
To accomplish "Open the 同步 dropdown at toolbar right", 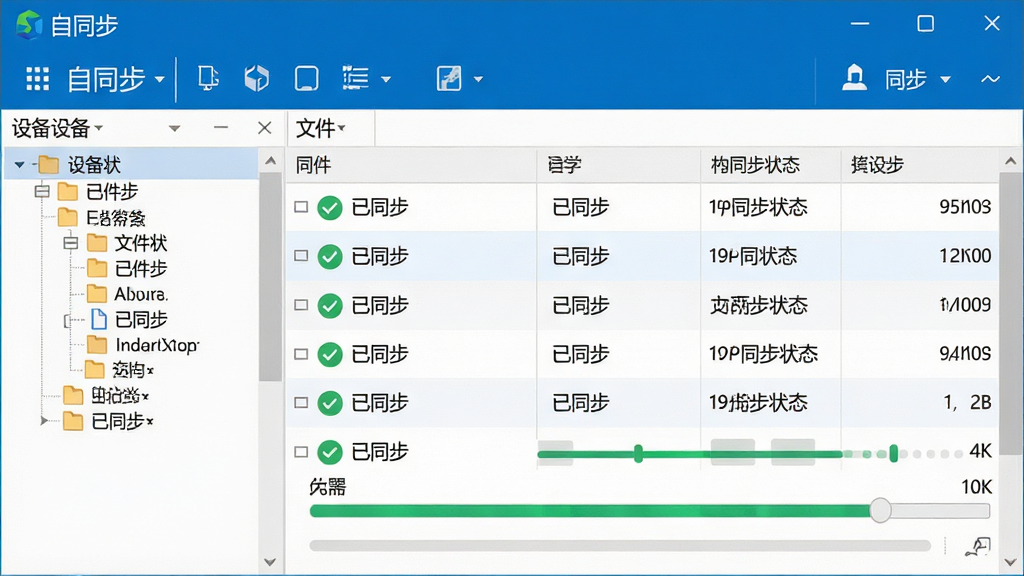I will coord(945,80).
